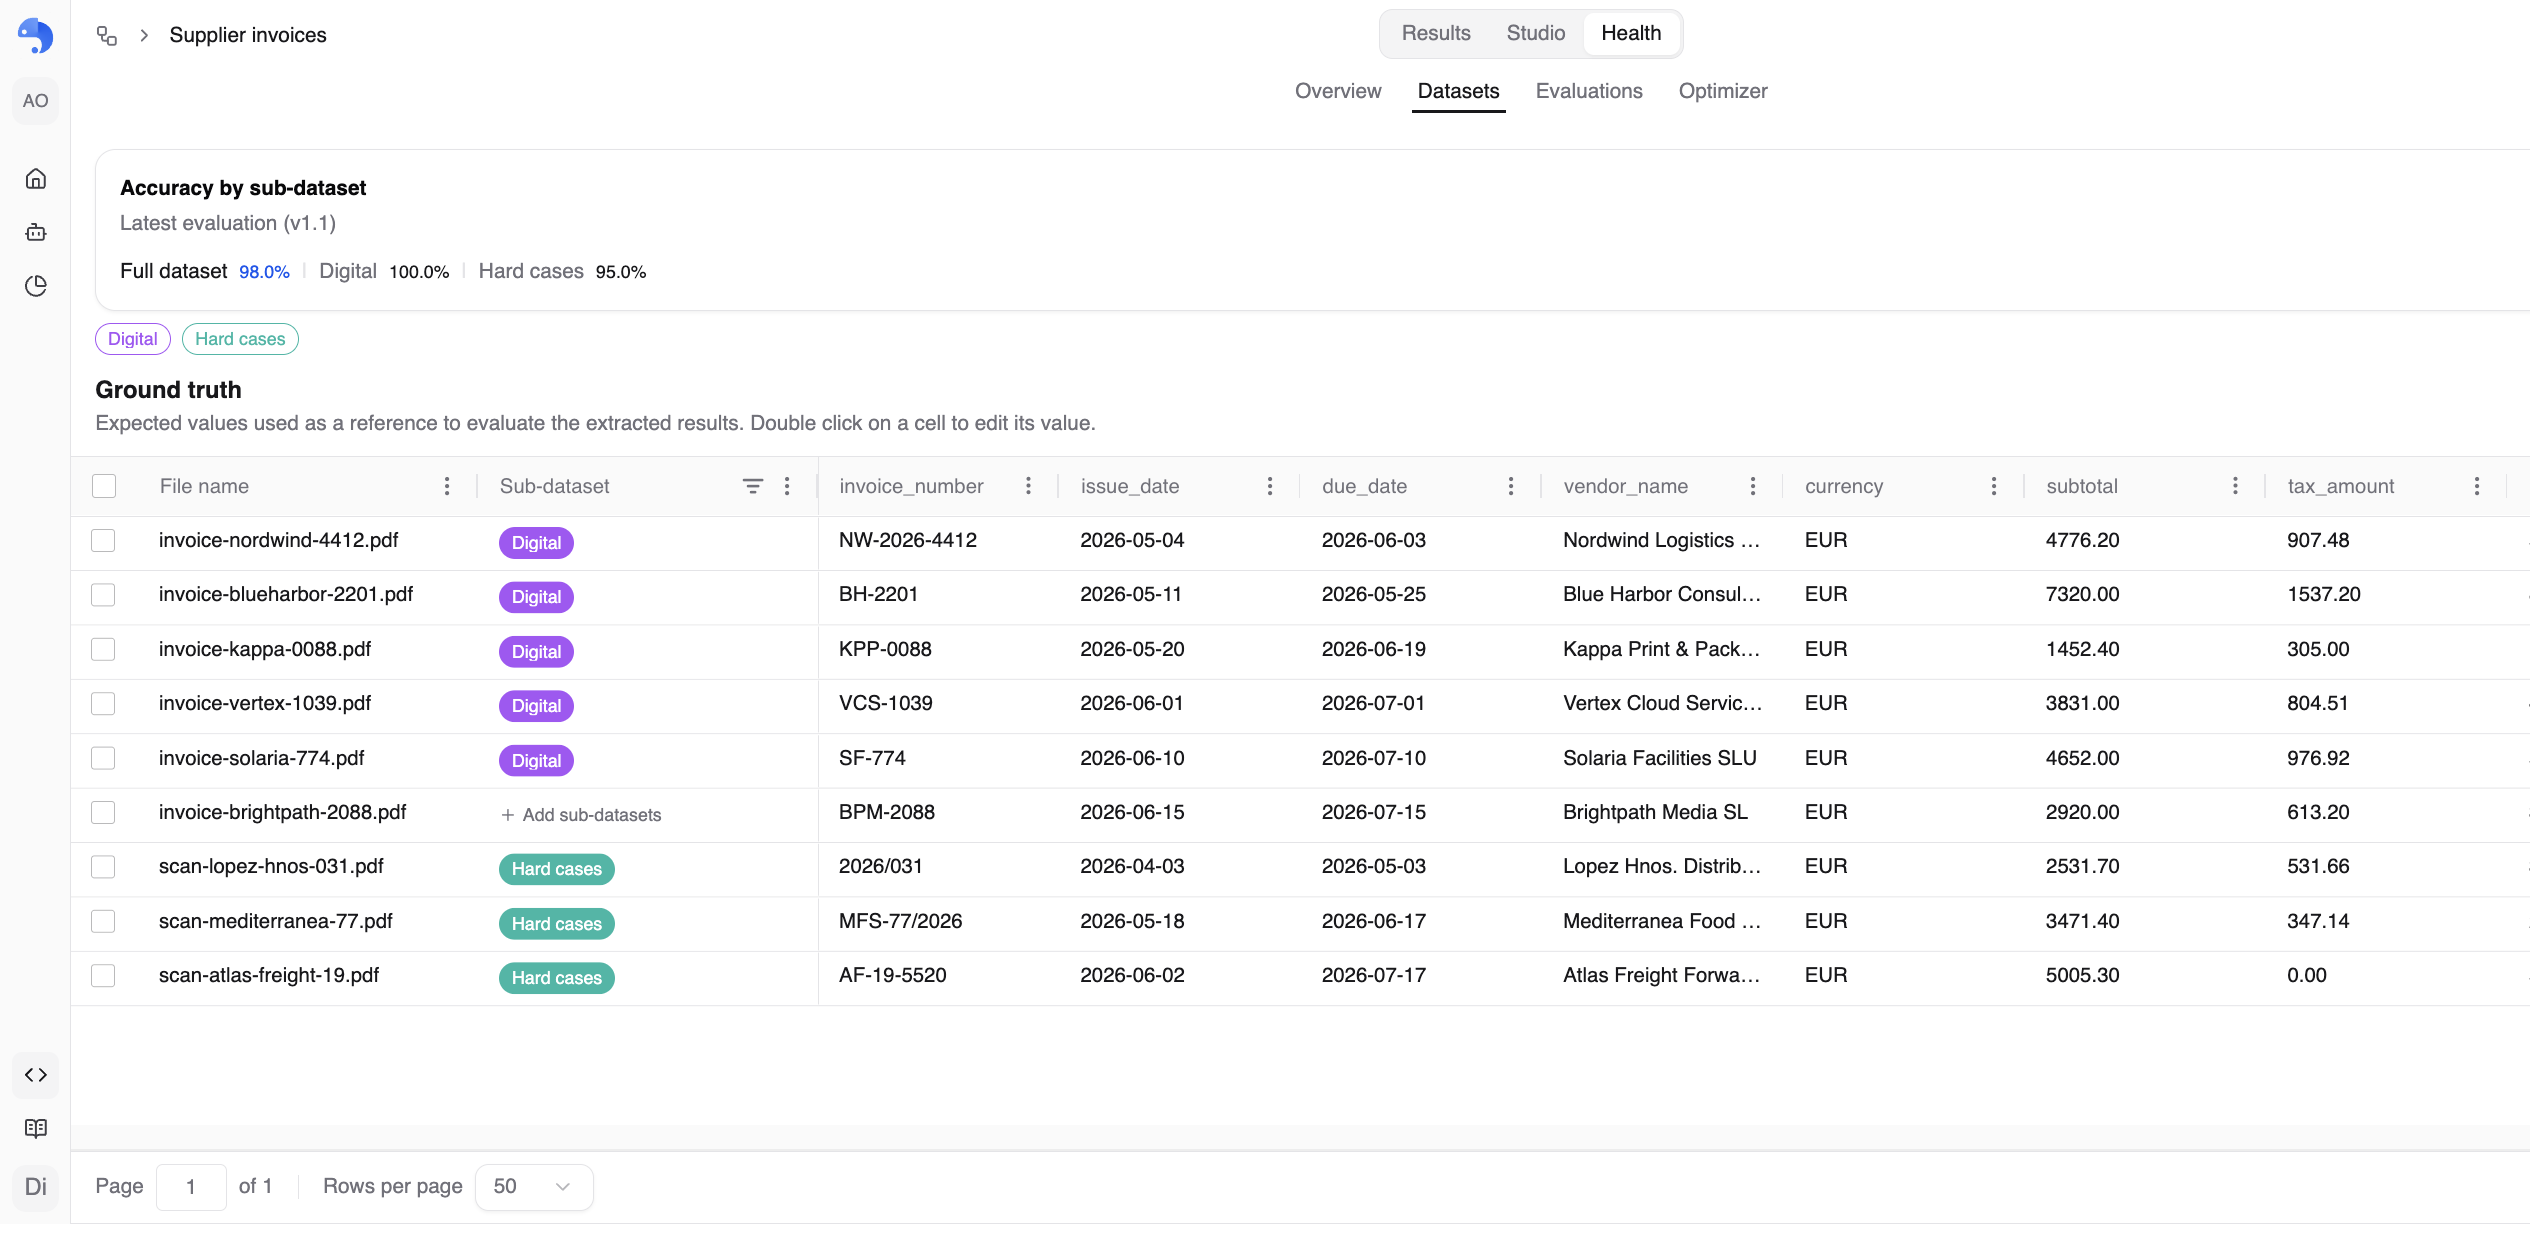Screen dimensions: 2530x1252
Task: Go to the Home sidebar icon
Action: click(36, 179)
